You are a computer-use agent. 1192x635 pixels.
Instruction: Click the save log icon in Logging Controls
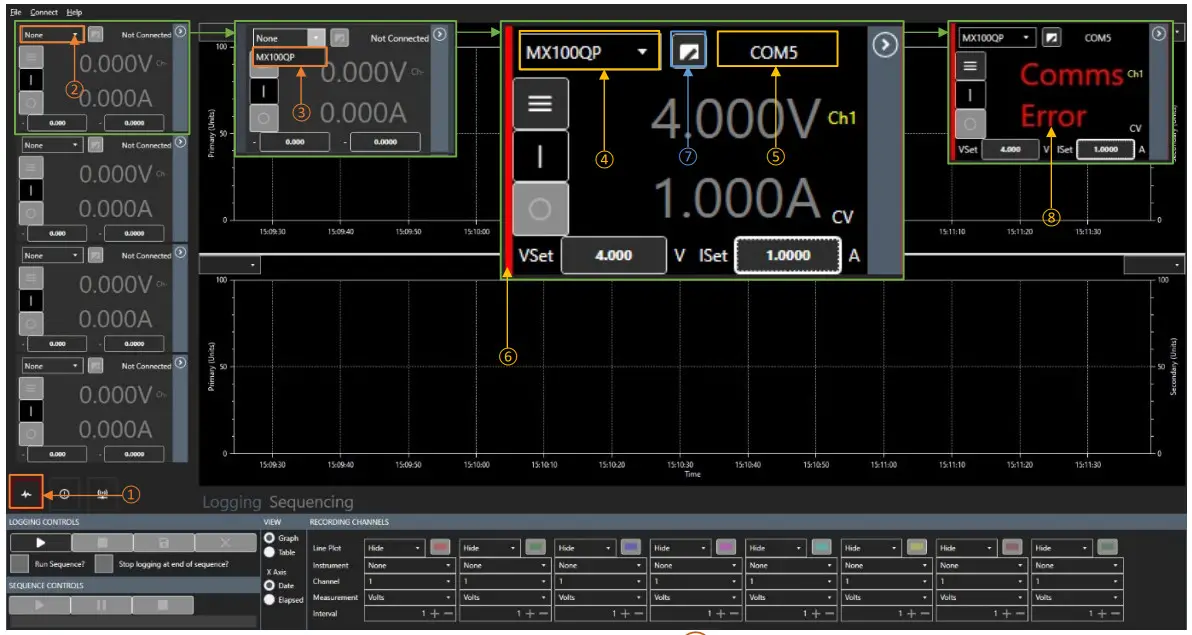click(164, 542)
